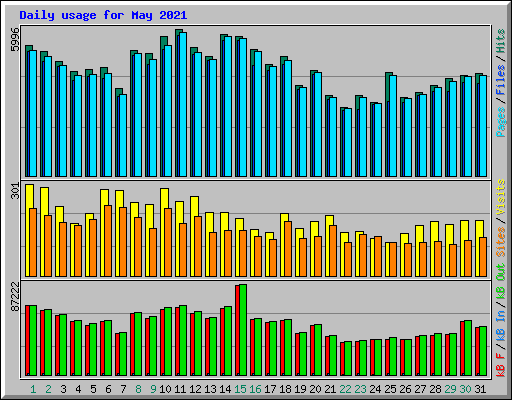Click the day 1 yellow visits bar
This screenshot has width=512, height=400.
(x=28, y=230)
